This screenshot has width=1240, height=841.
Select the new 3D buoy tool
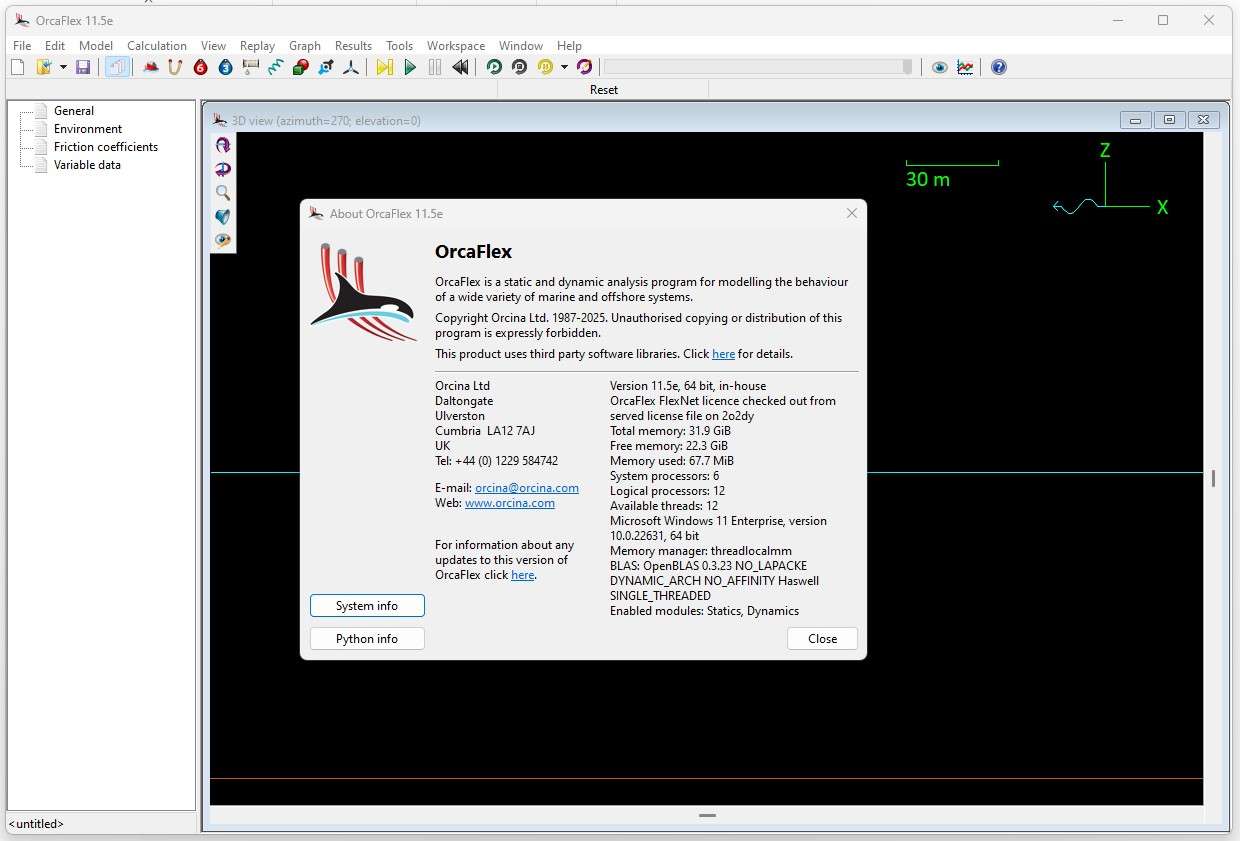tap(226, 67)
